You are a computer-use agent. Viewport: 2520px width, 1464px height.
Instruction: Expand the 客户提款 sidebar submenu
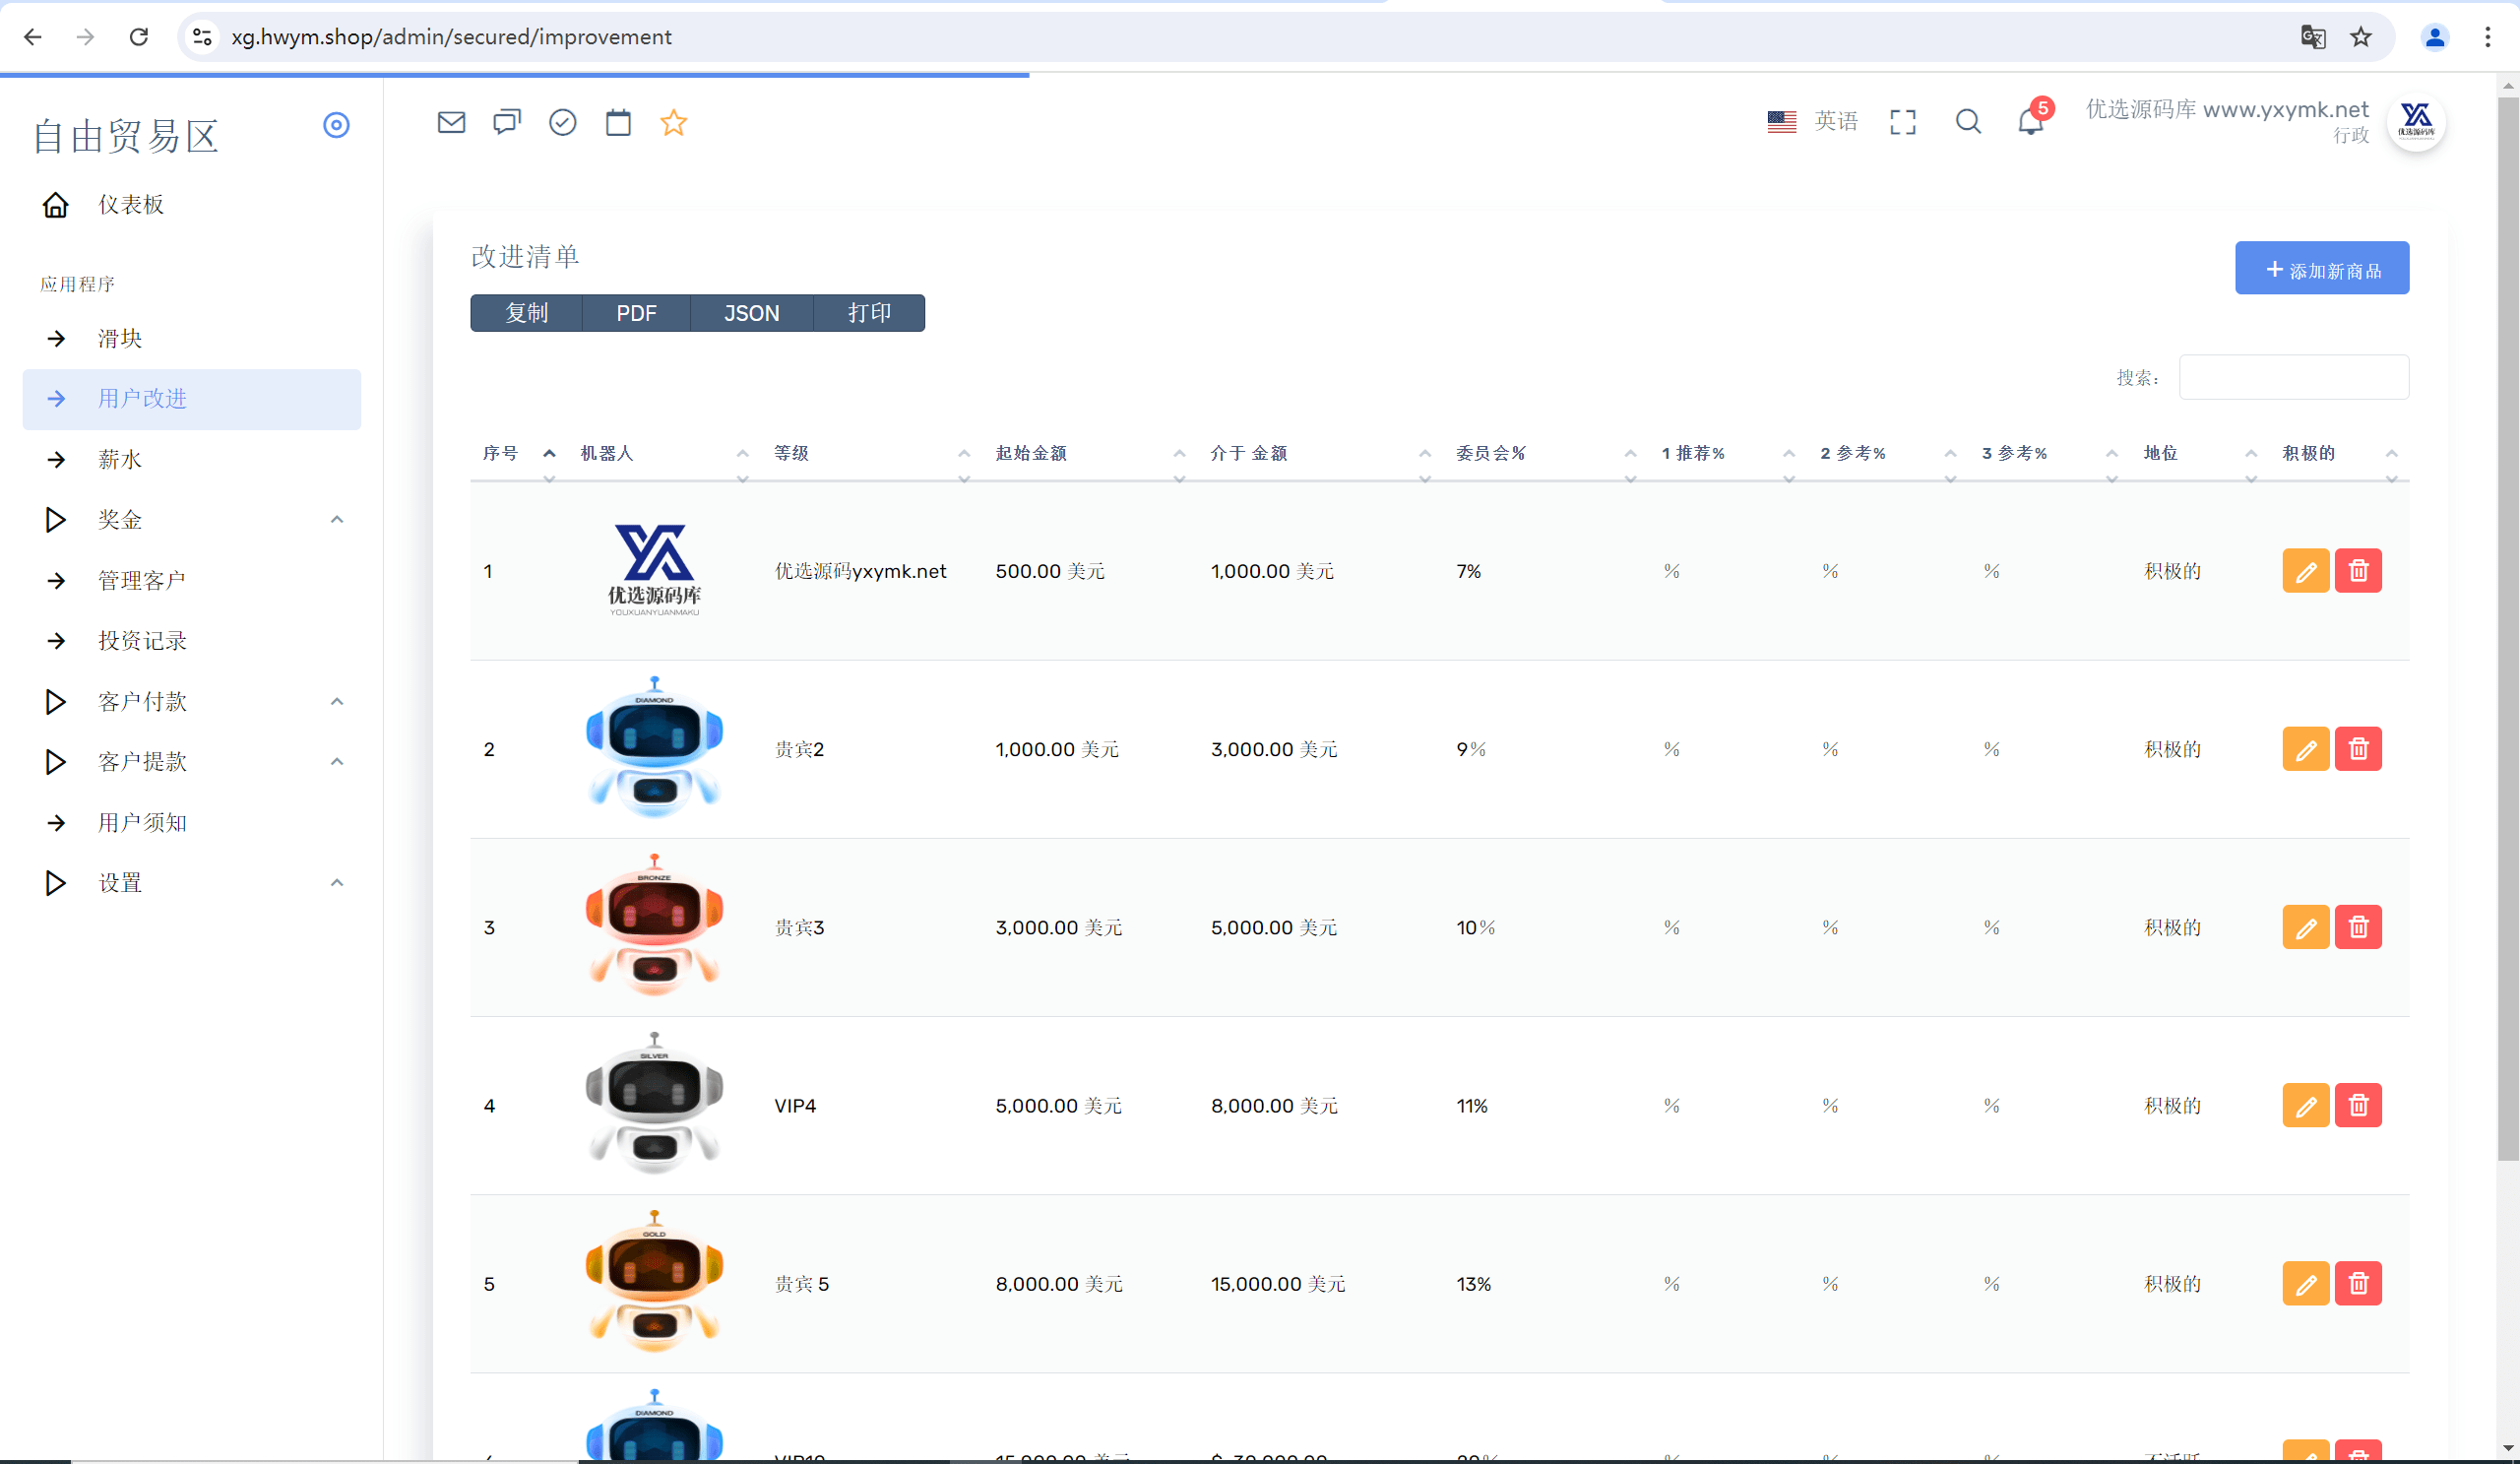click(192, 762)
